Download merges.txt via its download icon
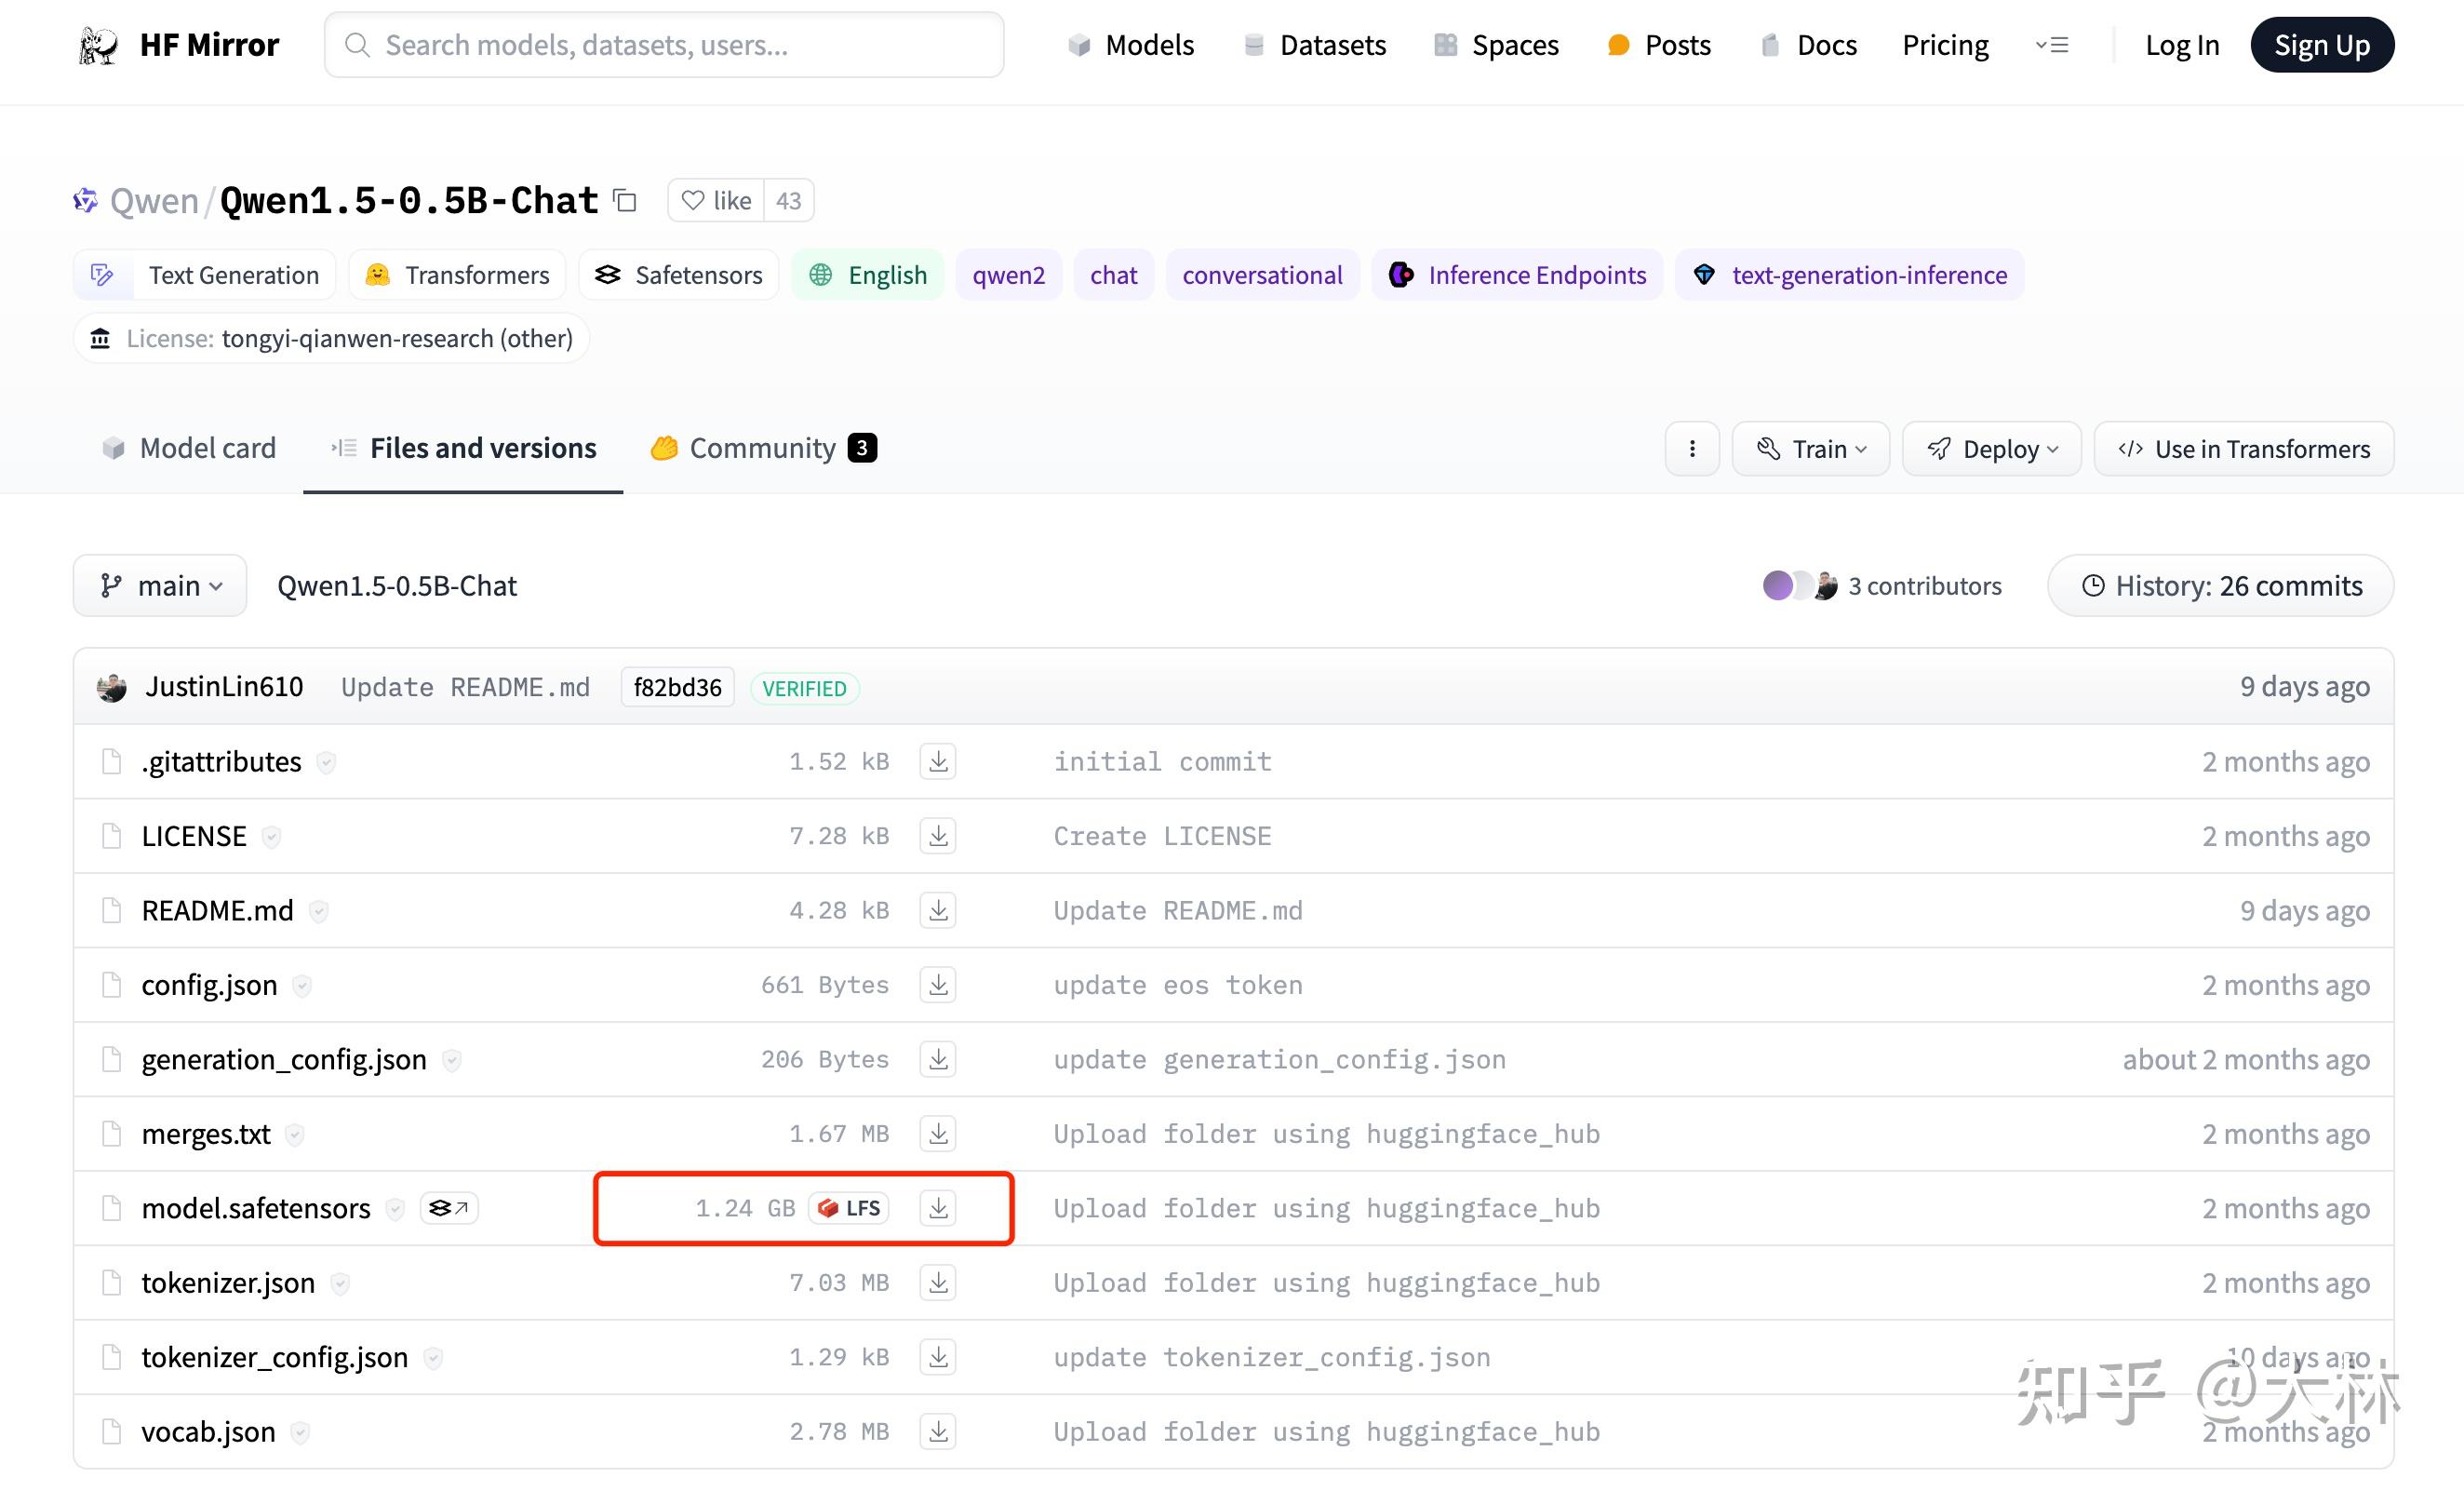2464x1491 pixels. (x=938, y=1134)
